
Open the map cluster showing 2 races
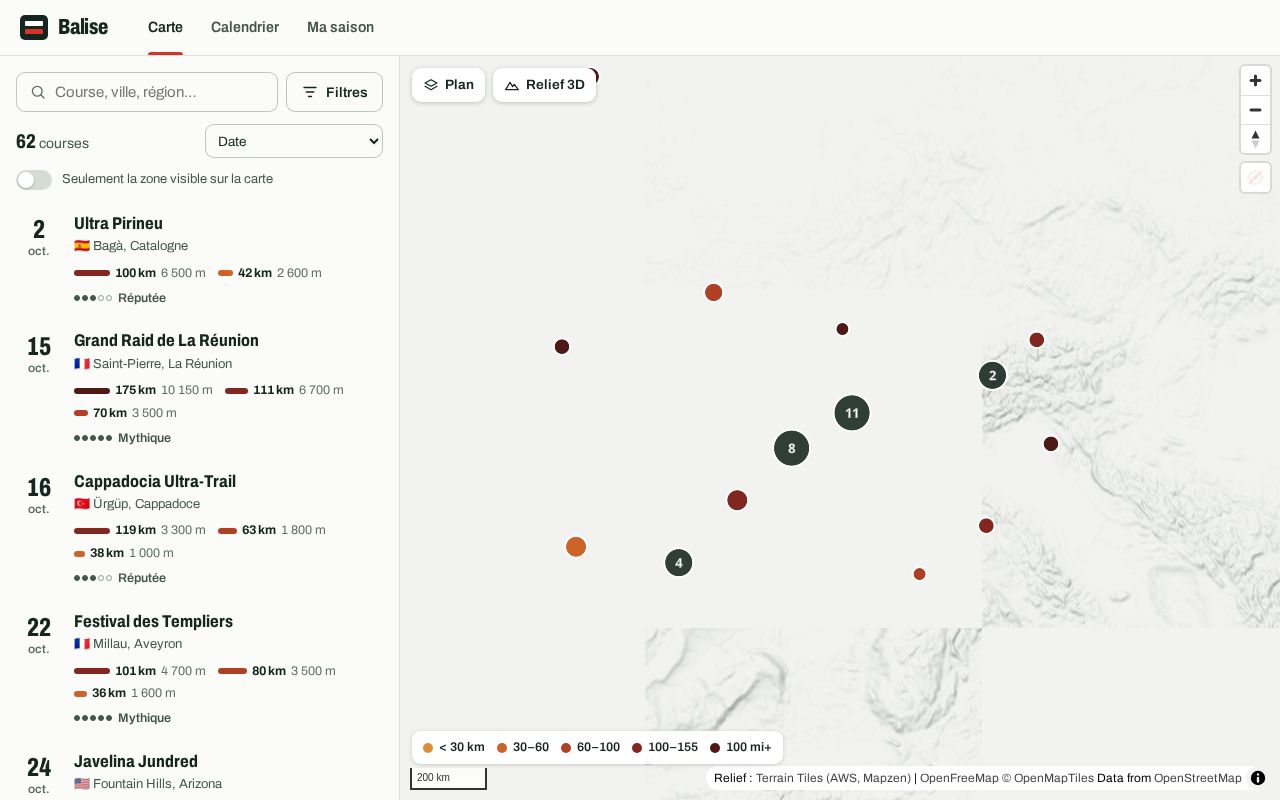click(992, 376)
